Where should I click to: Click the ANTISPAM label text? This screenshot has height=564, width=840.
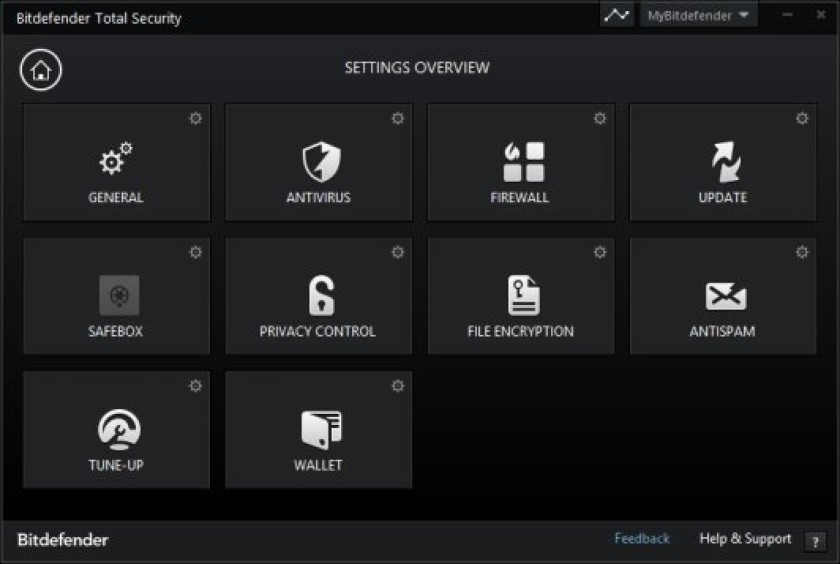722,332
